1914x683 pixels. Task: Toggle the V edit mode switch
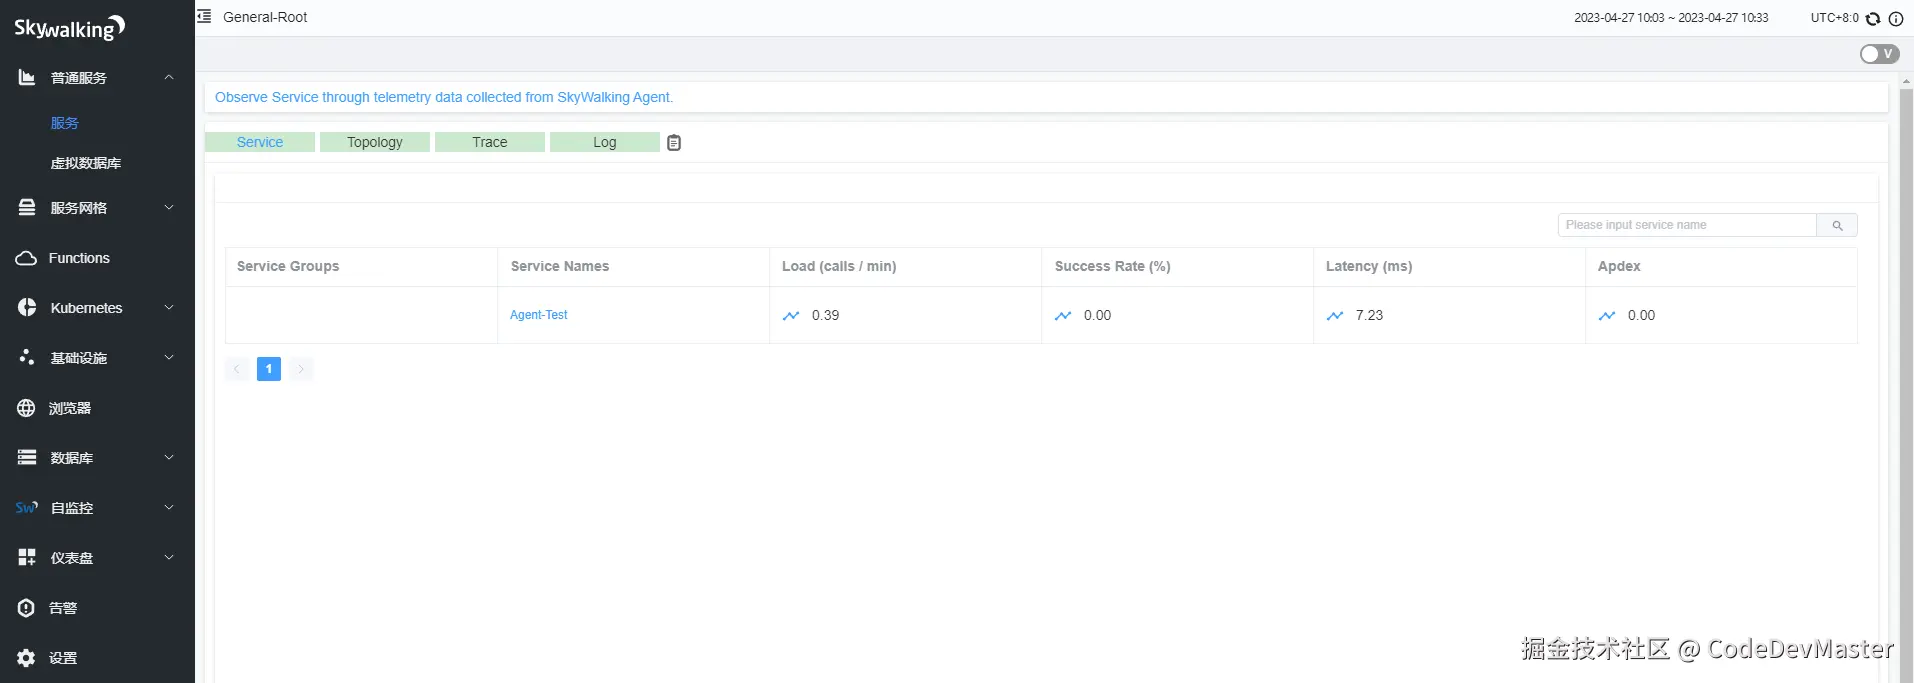(1880, 54)
